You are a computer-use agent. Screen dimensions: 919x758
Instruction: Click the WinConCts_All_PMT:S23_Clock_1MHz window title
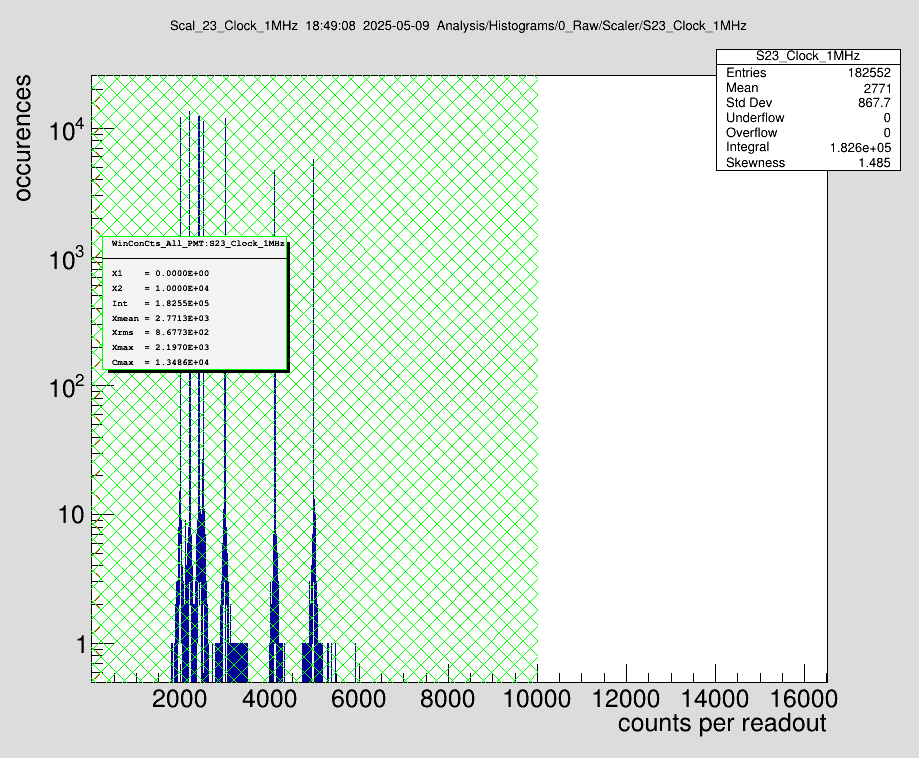click(198, 243)
